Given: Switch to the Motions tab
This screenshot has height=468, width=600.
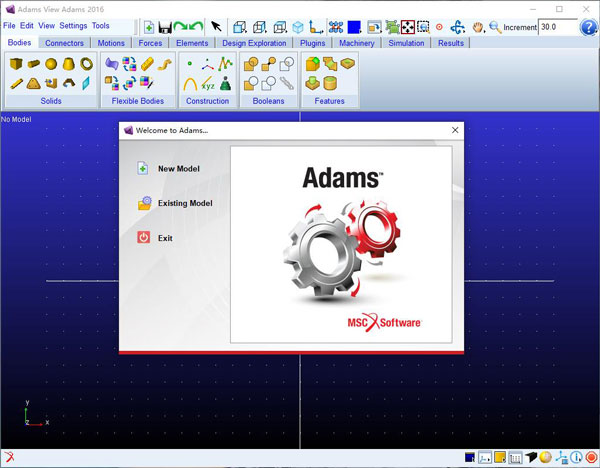Looking at the screenshot, I should coord(111,43).
